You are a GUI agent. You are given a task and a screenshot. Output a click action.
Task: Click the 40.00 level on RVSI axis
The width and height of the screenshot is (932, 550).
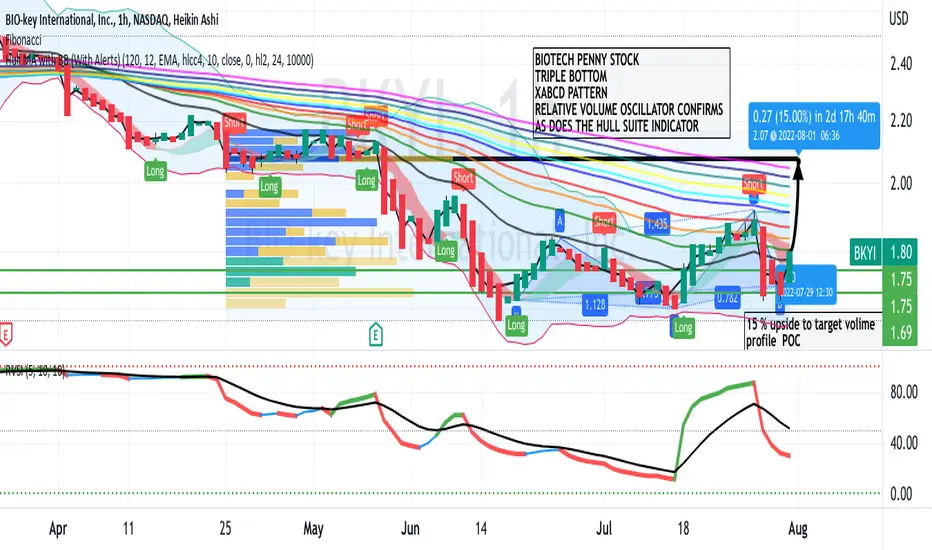click(903, 443)
